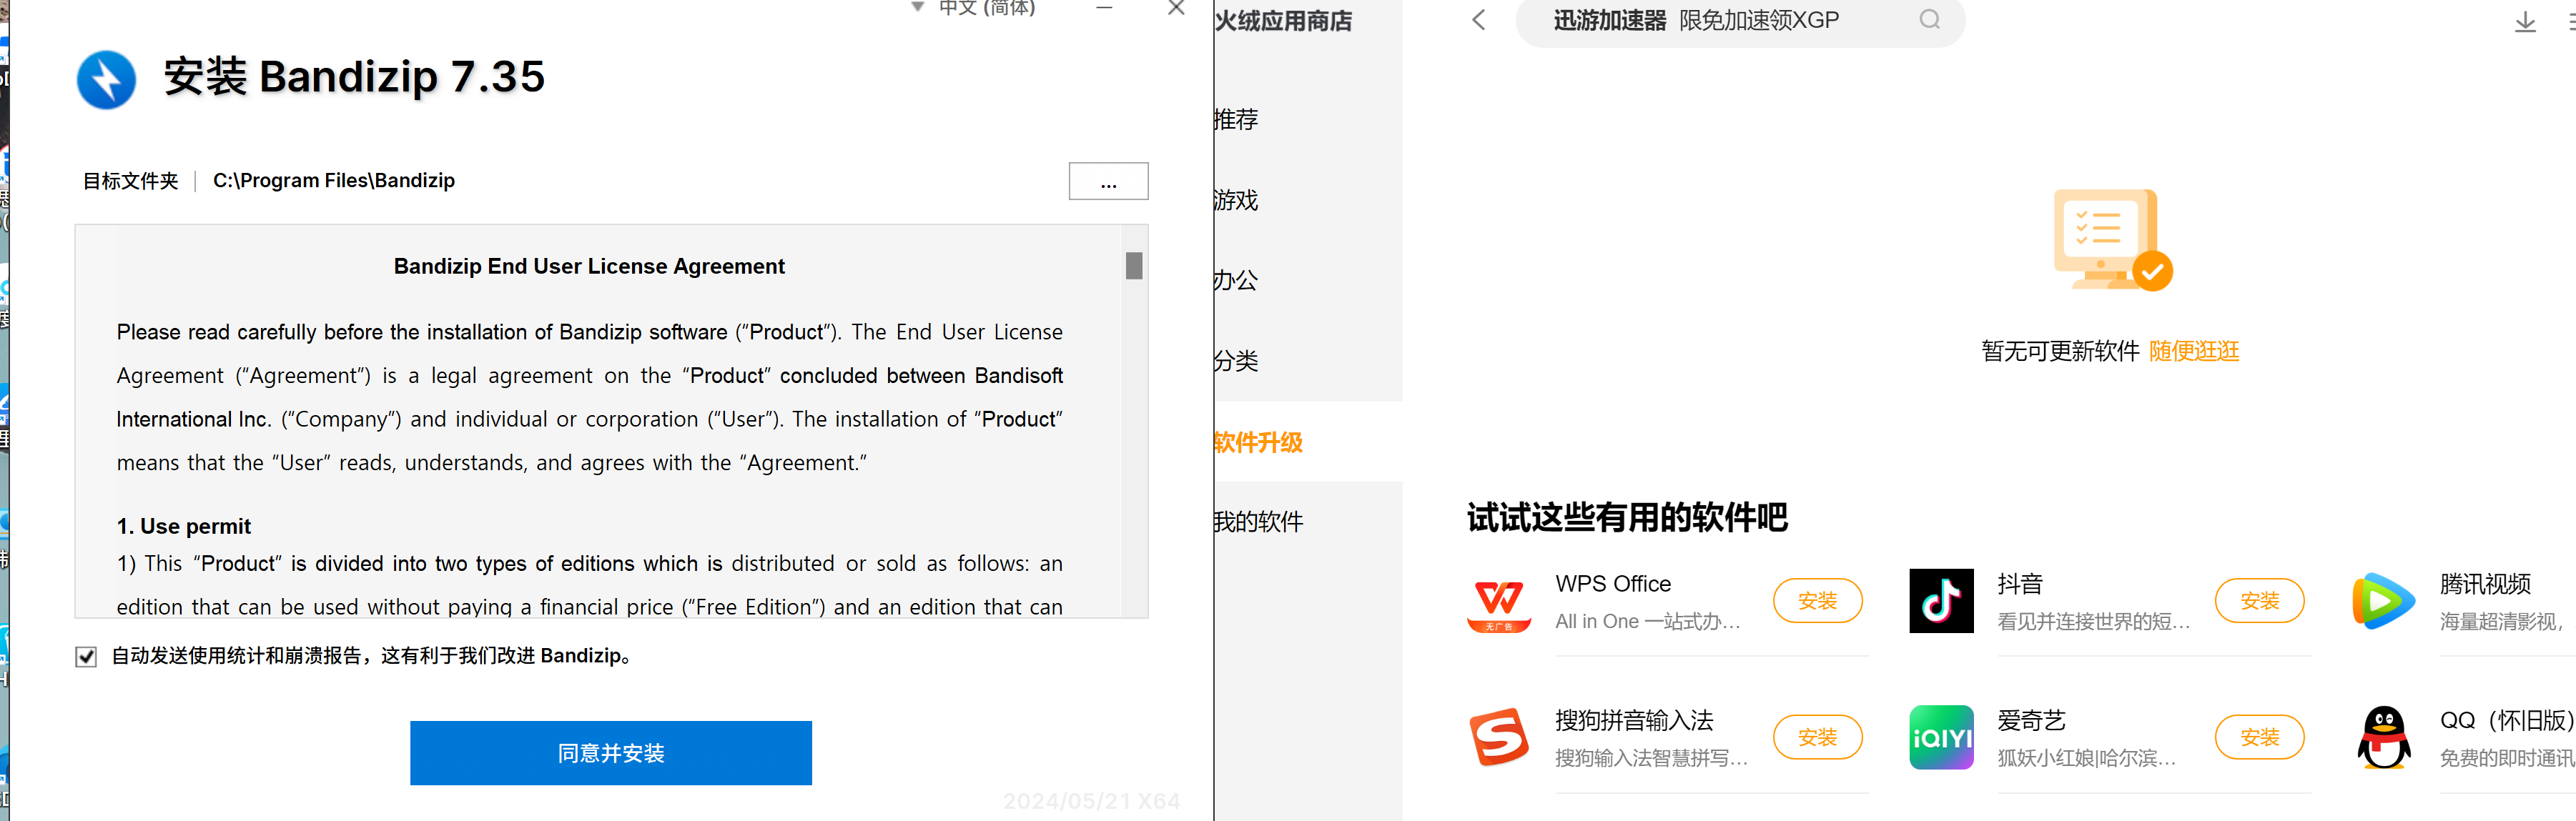Select the 软件升级 sidebar item
Screen dimensions: 2576x821
pos(1258,442)
